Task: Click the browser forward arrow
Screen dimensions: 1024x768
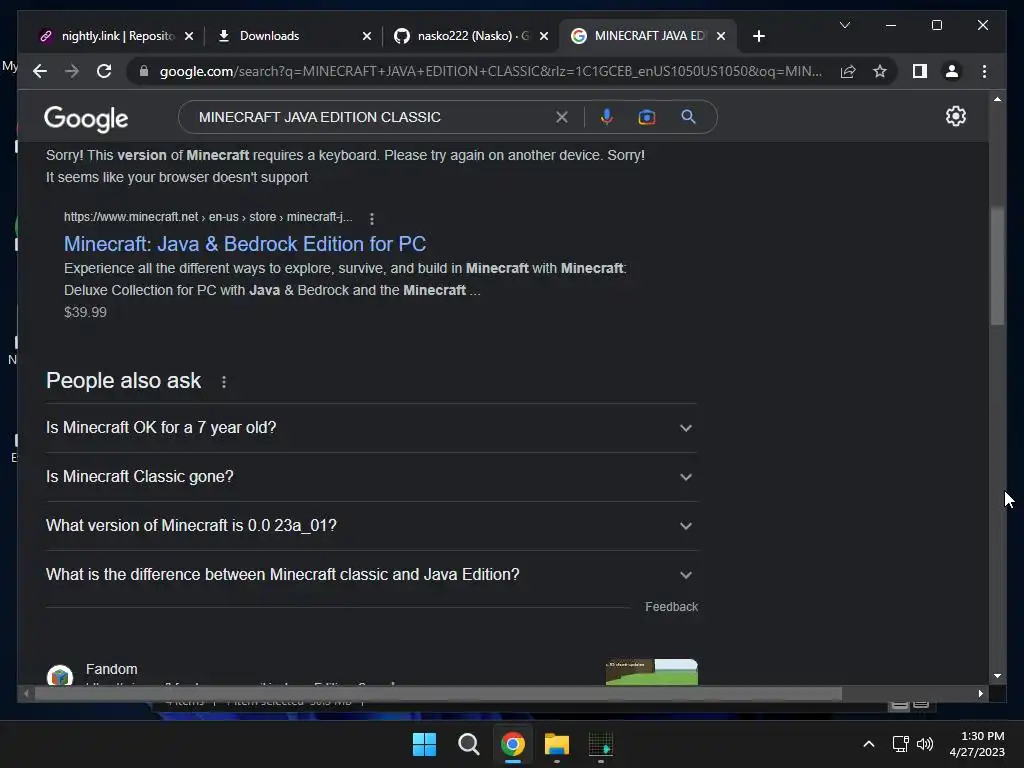Action: coord(72,71)
